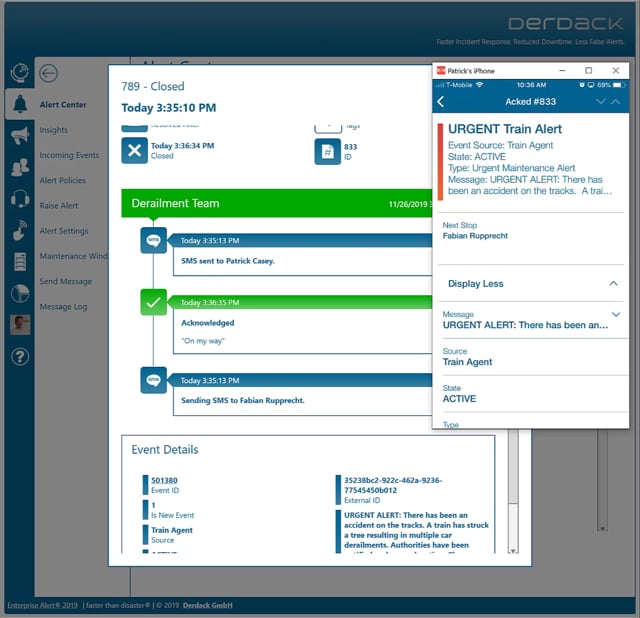The height and width of the screenshot is (618, 640).
Task: Select Raise Alert in the sidebar
Action: coord(59,206)
